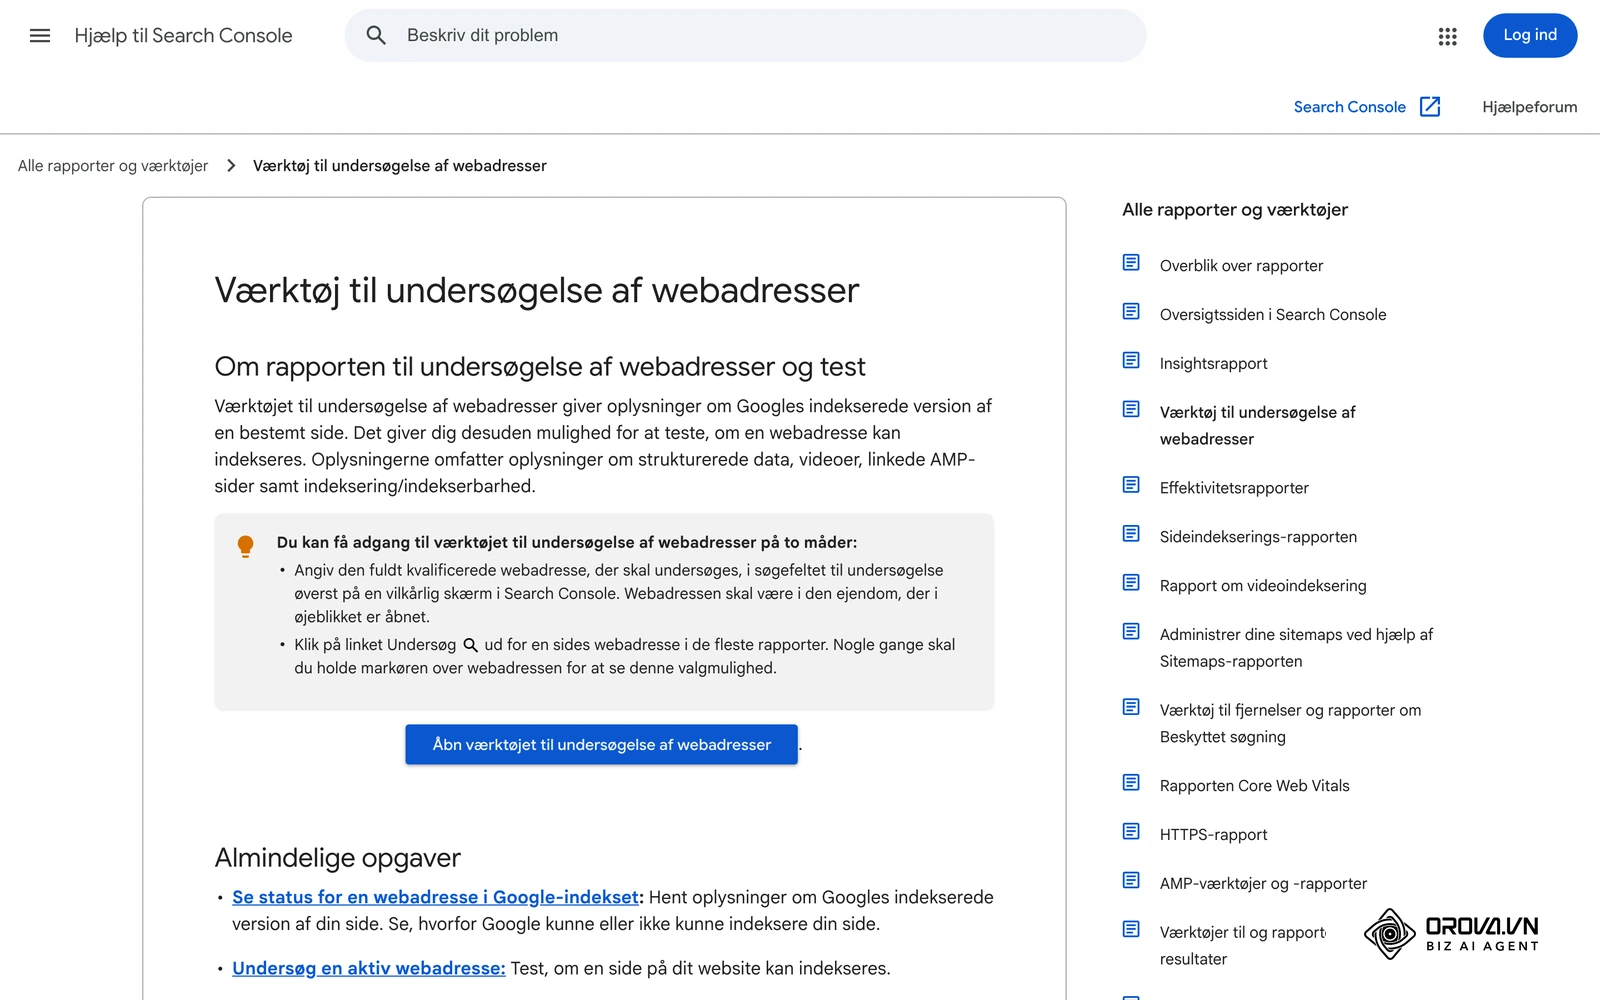
Task: Click the document icon beside Sideindekserings-rapporten
Action: [1131, 534]
